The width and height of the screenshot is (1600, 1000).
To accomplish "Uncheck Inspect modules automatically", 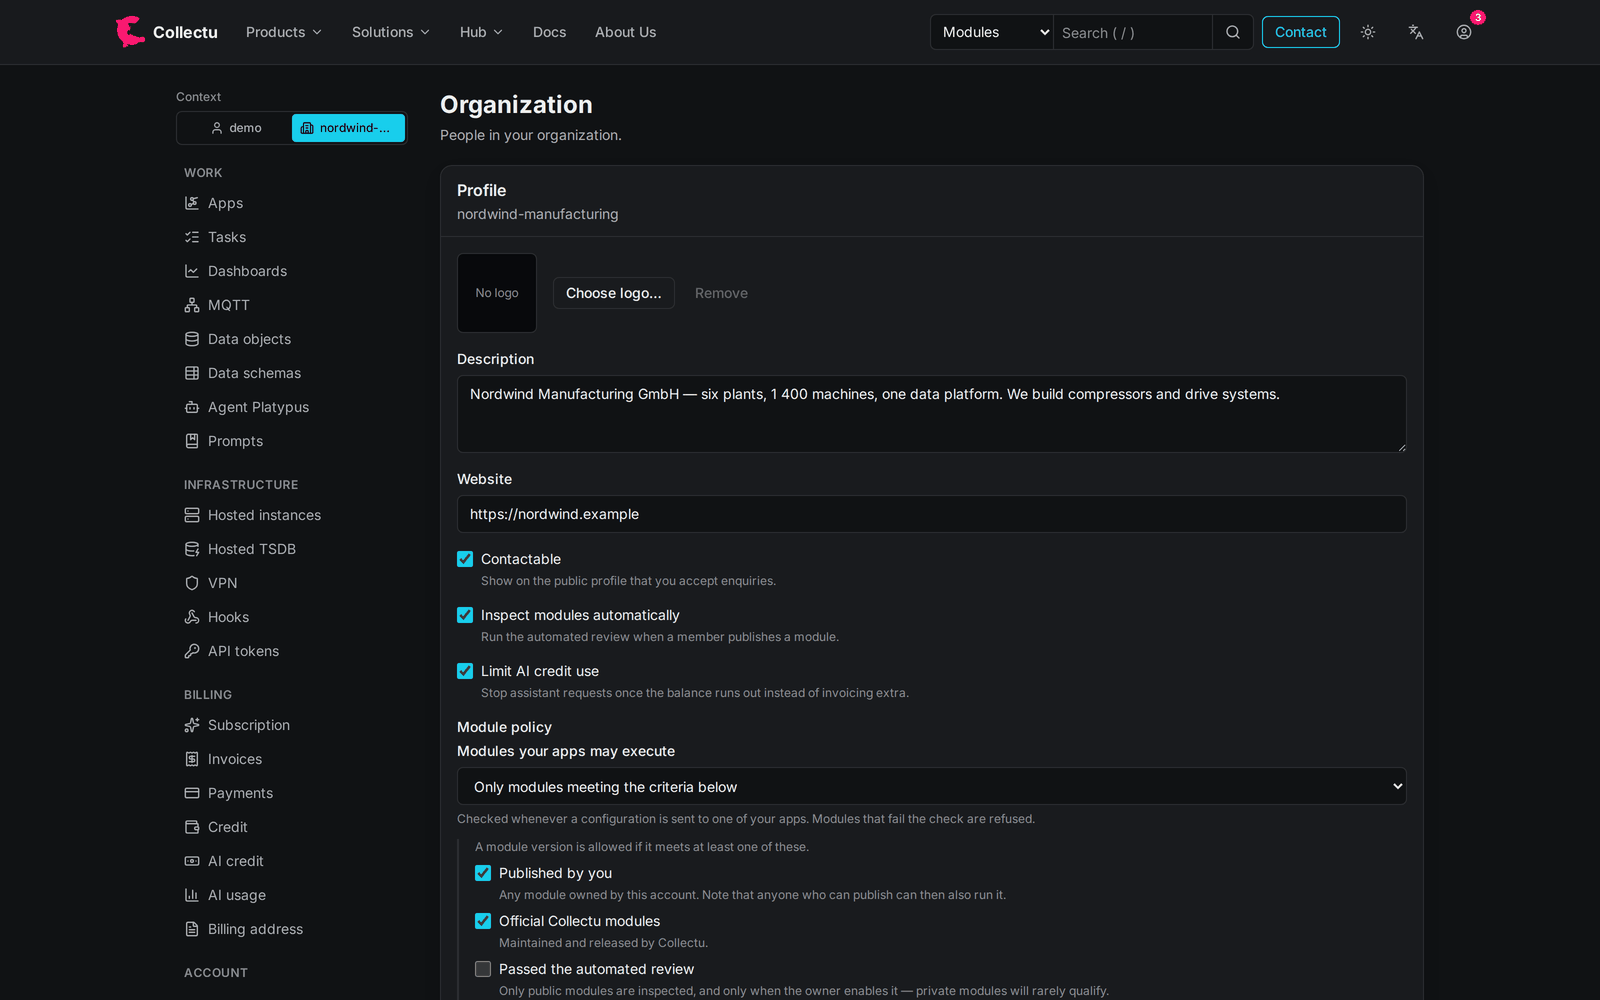I will 465,615.
